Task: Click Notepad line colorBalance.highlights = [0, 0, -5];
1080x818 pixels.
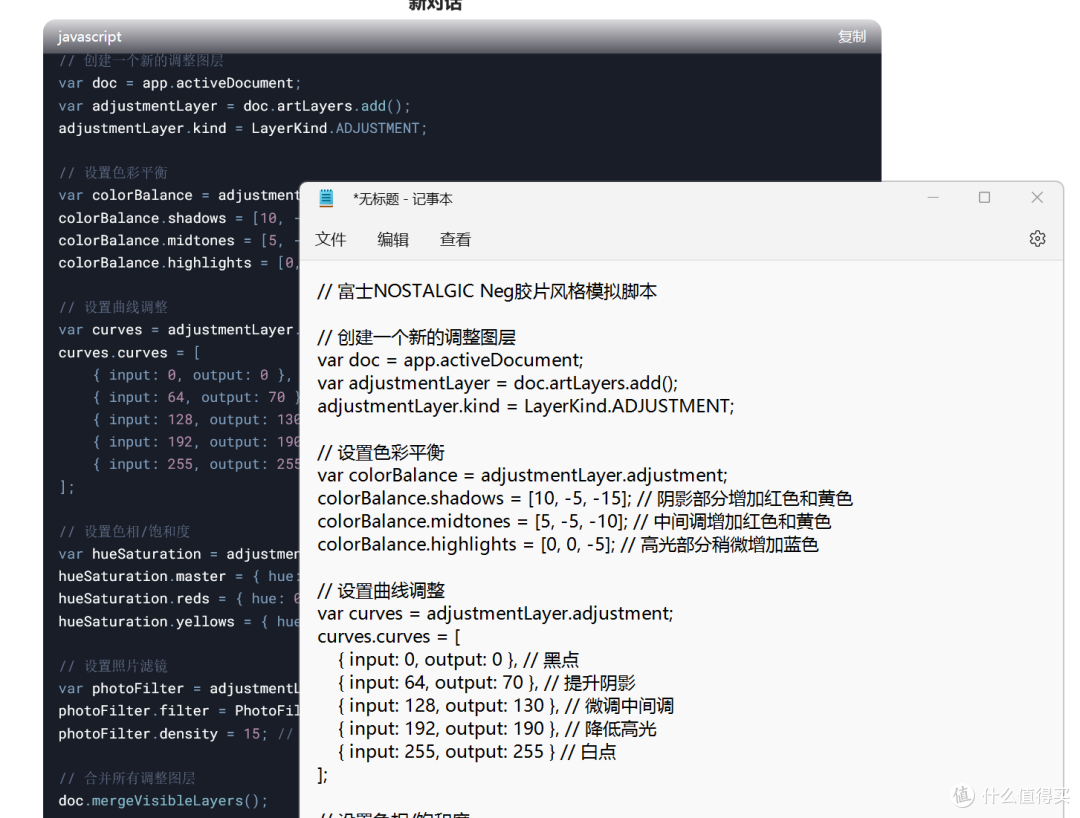Action: (568, 545)
